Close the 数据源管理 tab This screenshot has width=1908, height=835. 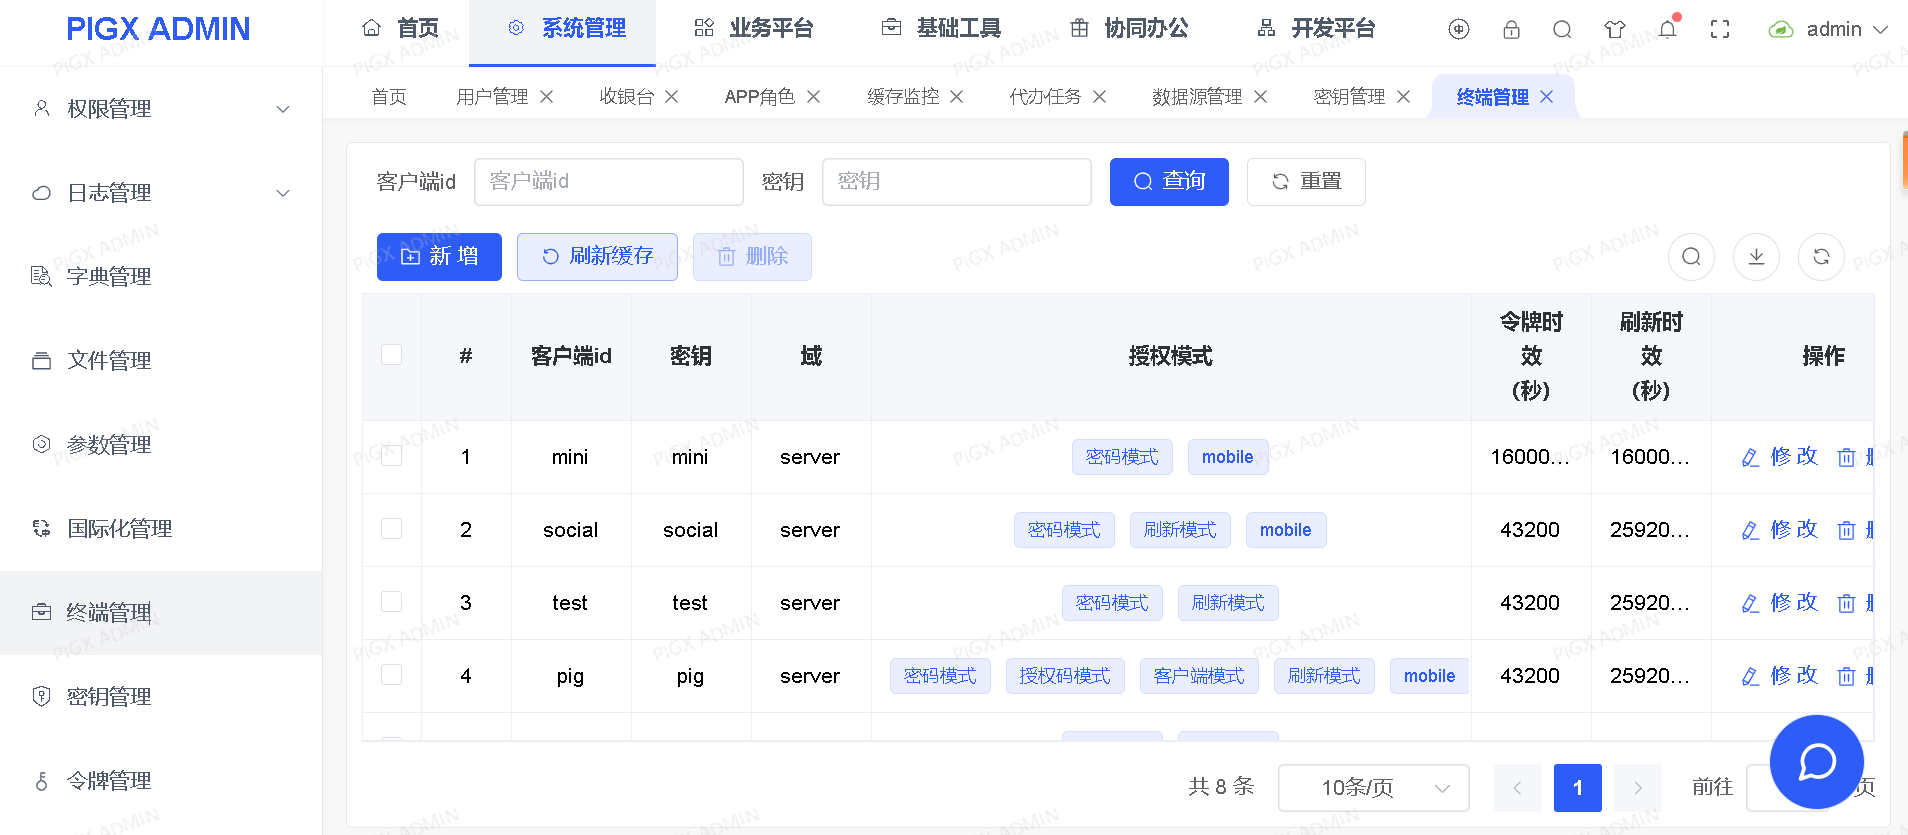(x=1261, y=96)
